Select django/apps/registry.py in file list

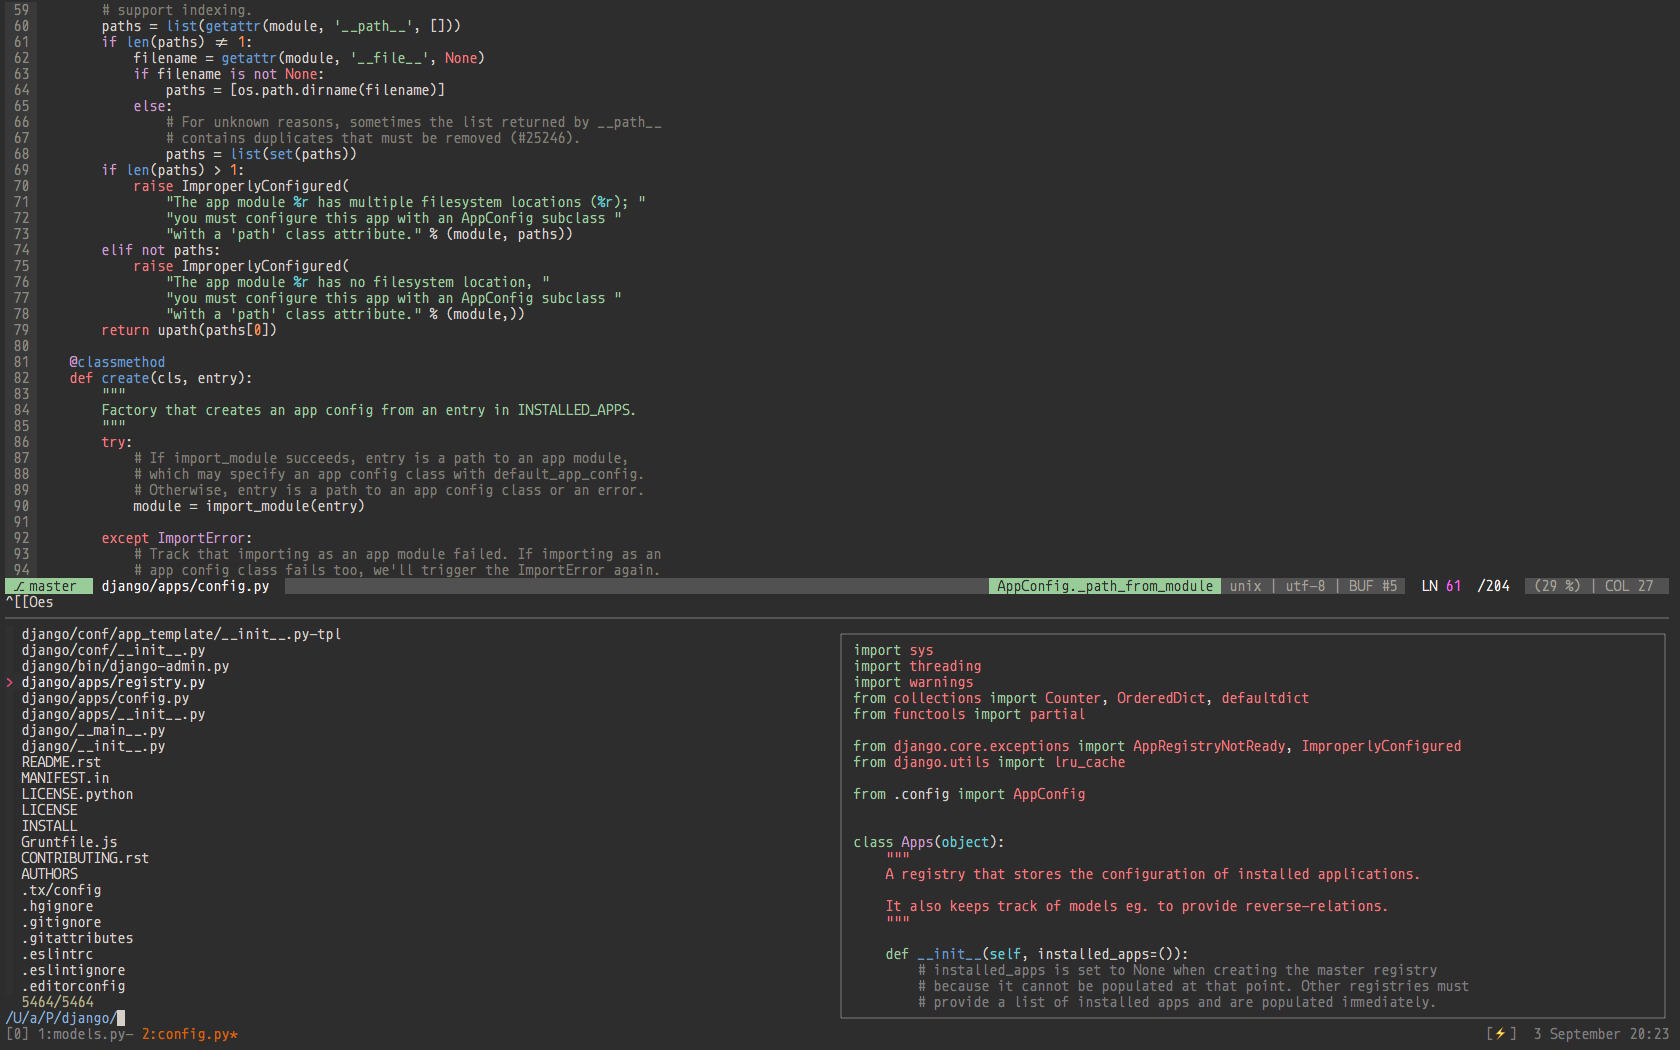pos(113,682)
